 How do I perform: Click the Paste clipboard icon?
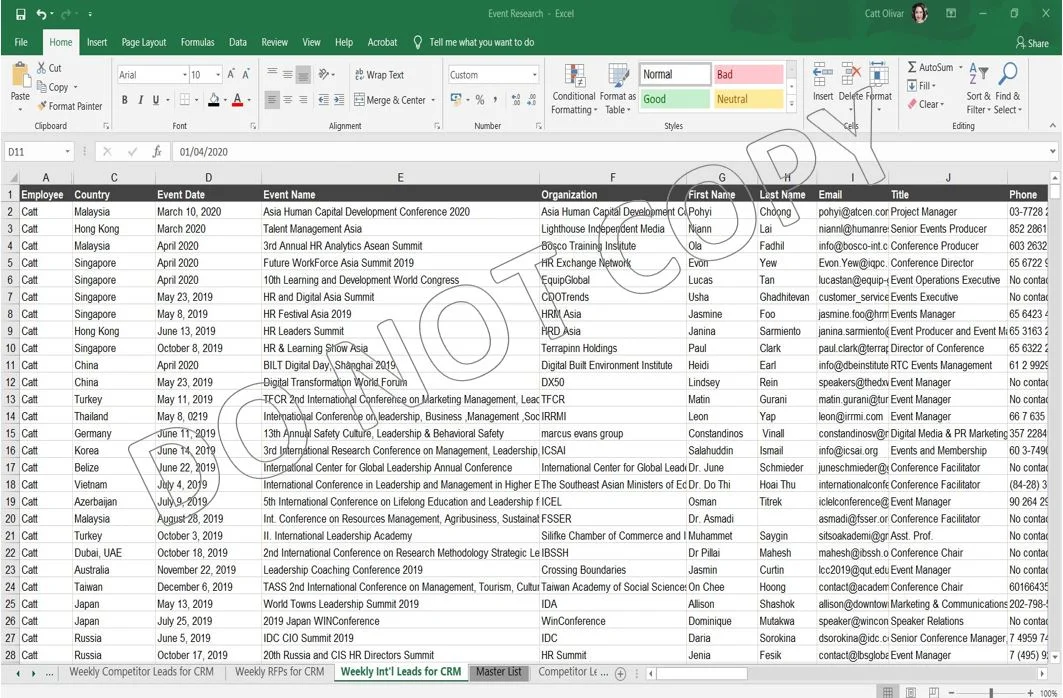pos(20,75)
